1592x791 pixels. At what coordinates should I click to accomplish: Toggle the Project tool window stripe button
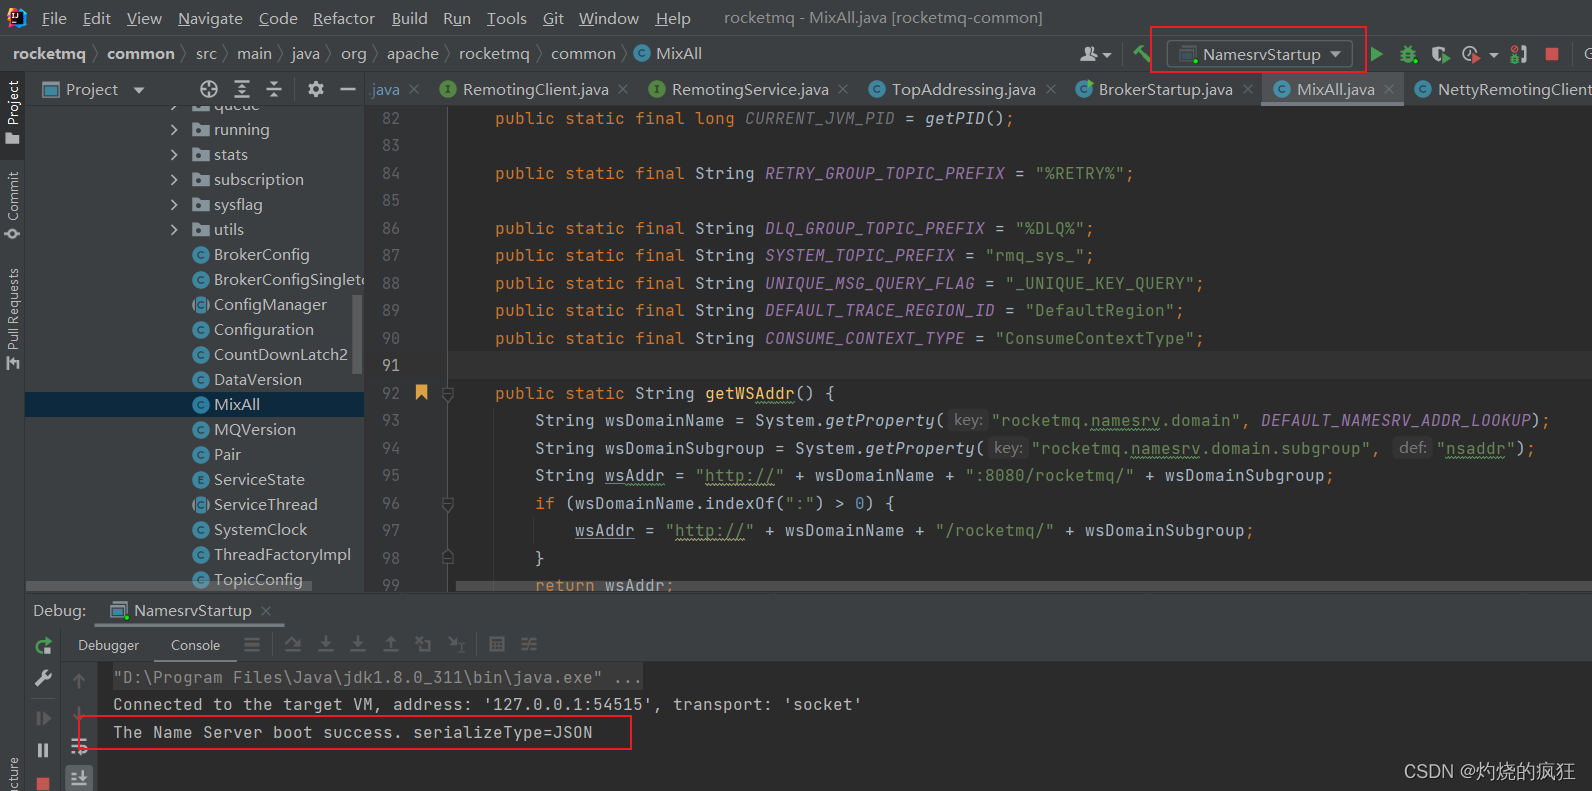click(x=12, y=112)
